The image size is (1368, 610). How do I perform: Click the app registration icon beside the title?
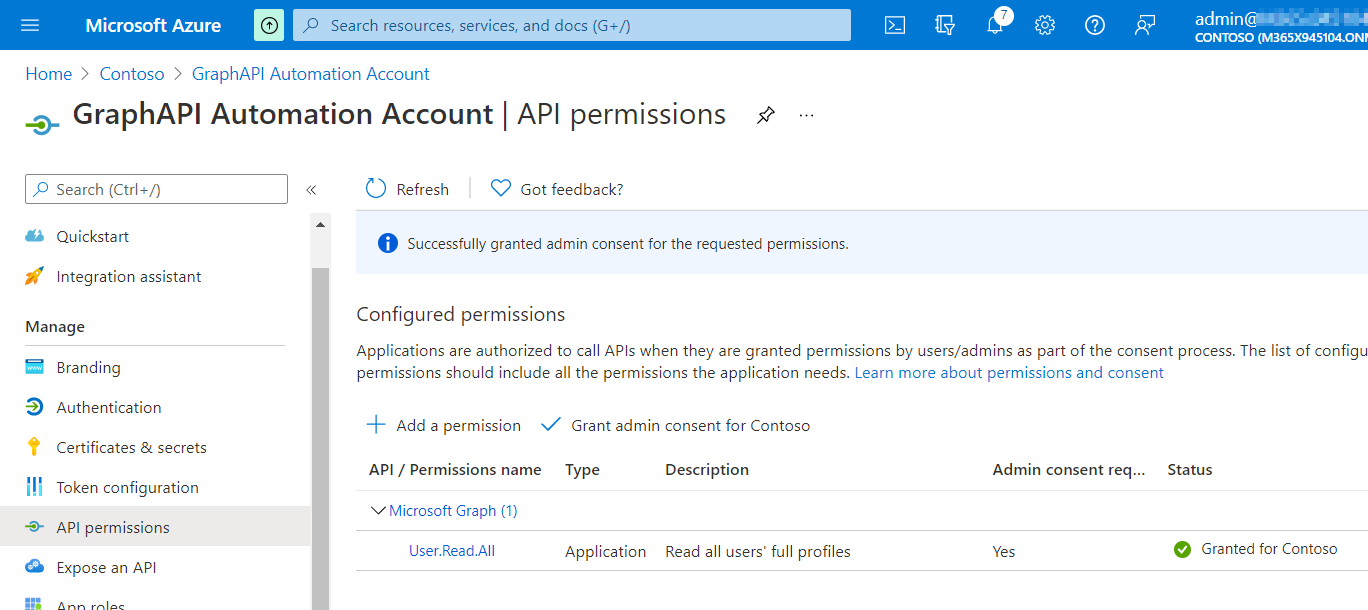point(42,126)
